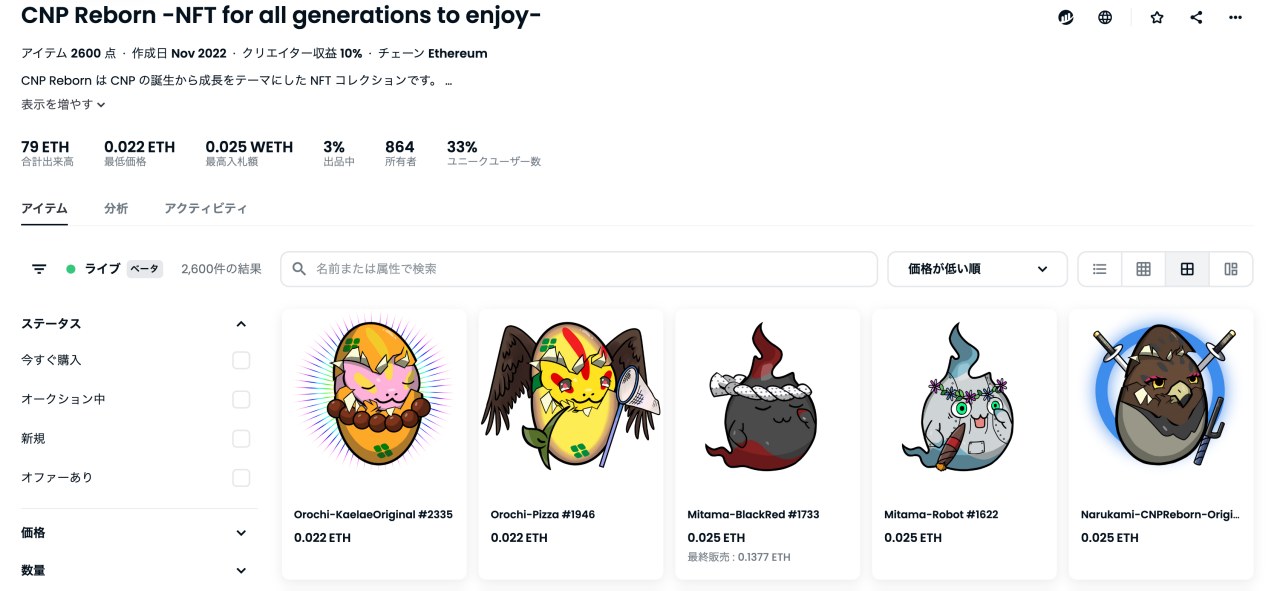The height and width of the screenshot is (591, 1280).
Task: Click the globe website icon
Action: click(x=1105, y=17)
